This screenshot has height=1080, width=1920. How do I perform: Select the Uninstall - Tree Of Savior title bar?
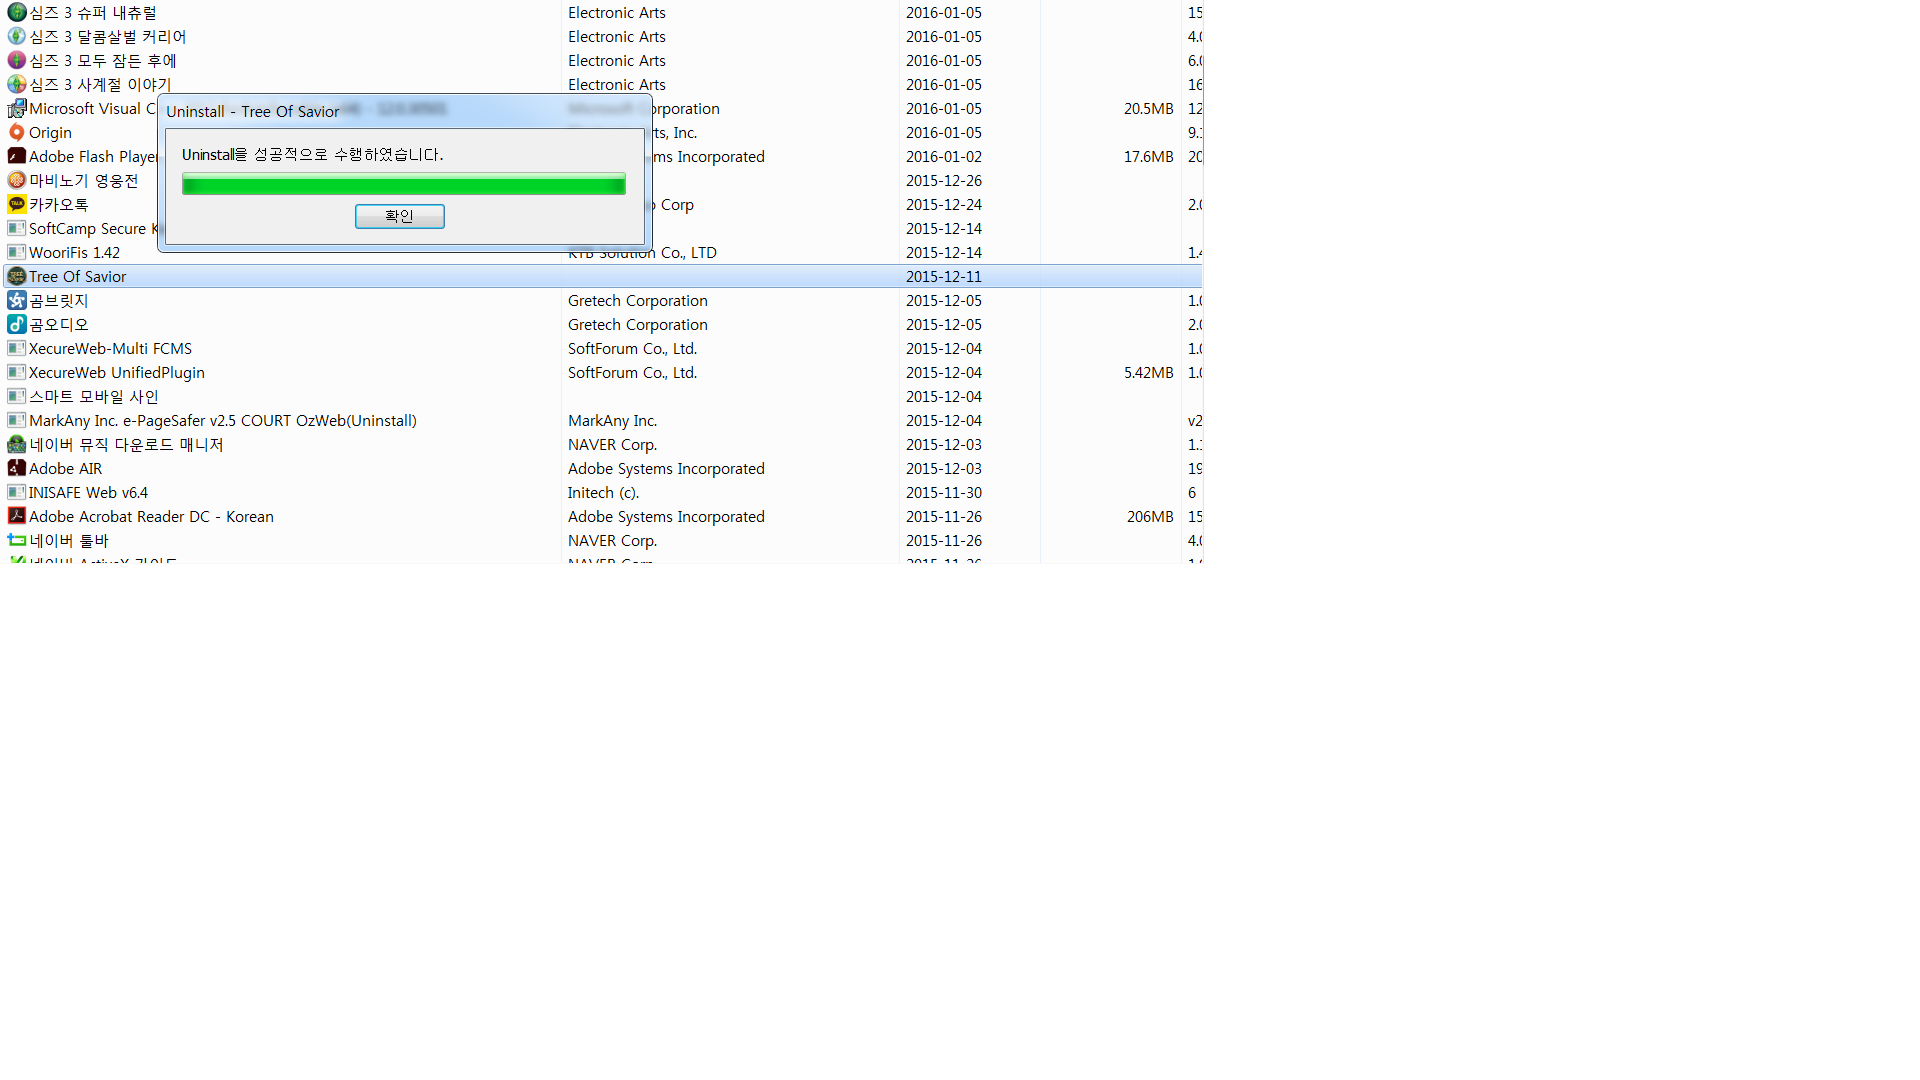(x=405, y=111)
